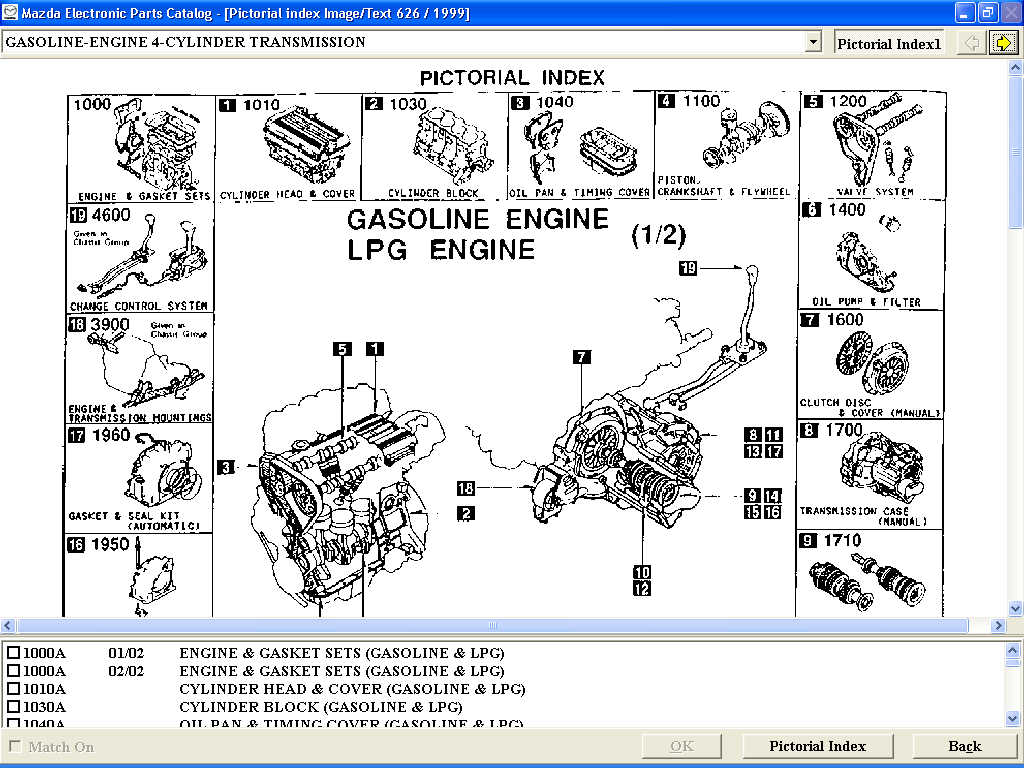
Task: Select callout 2 between engine and transmission
Action: pyautogui.click(x=466, y=513)
